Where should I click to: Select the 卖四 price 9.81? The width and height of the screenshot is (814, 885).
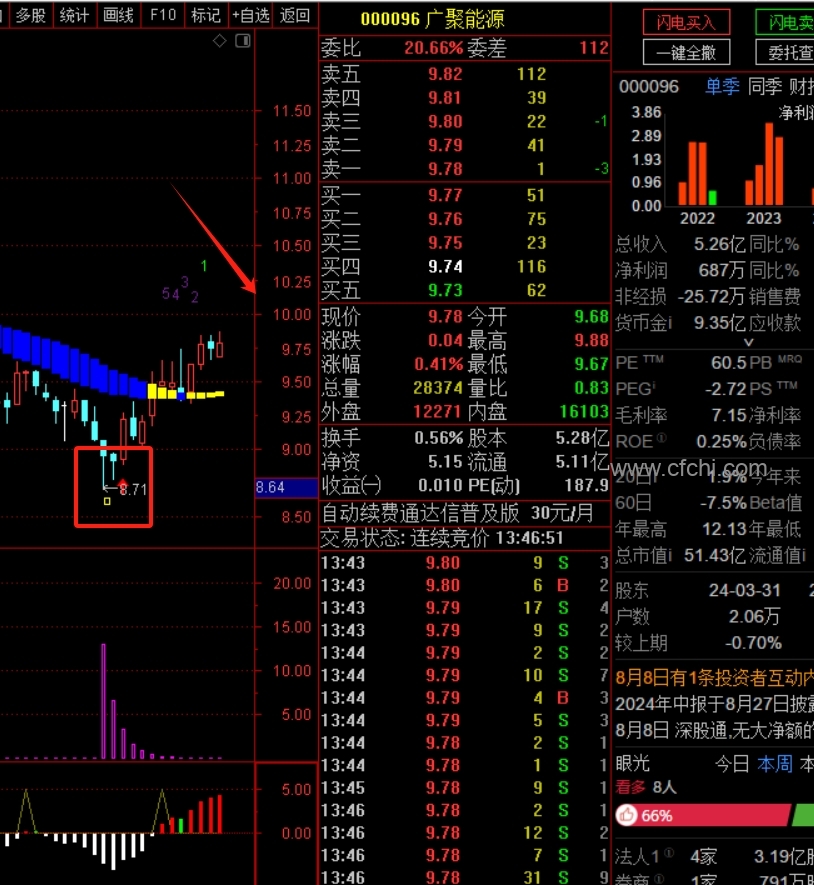coord(445,98)
